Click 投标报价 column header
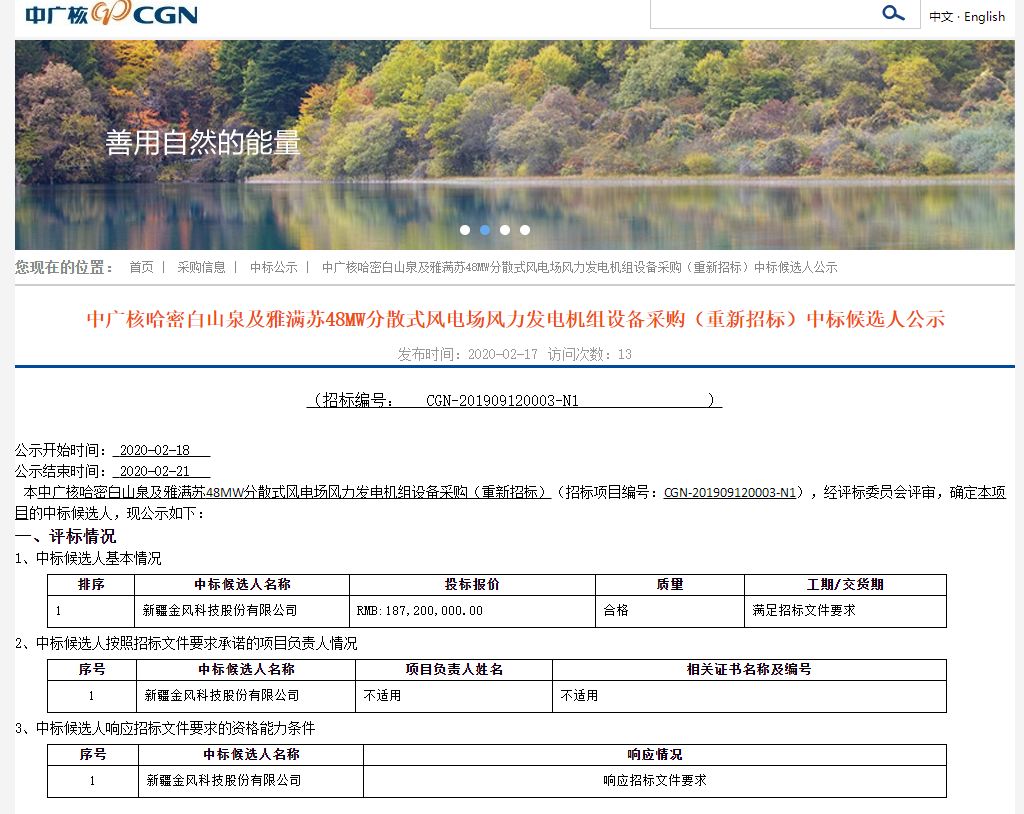This screenshot has height=814, width=1024. (472, 585)
